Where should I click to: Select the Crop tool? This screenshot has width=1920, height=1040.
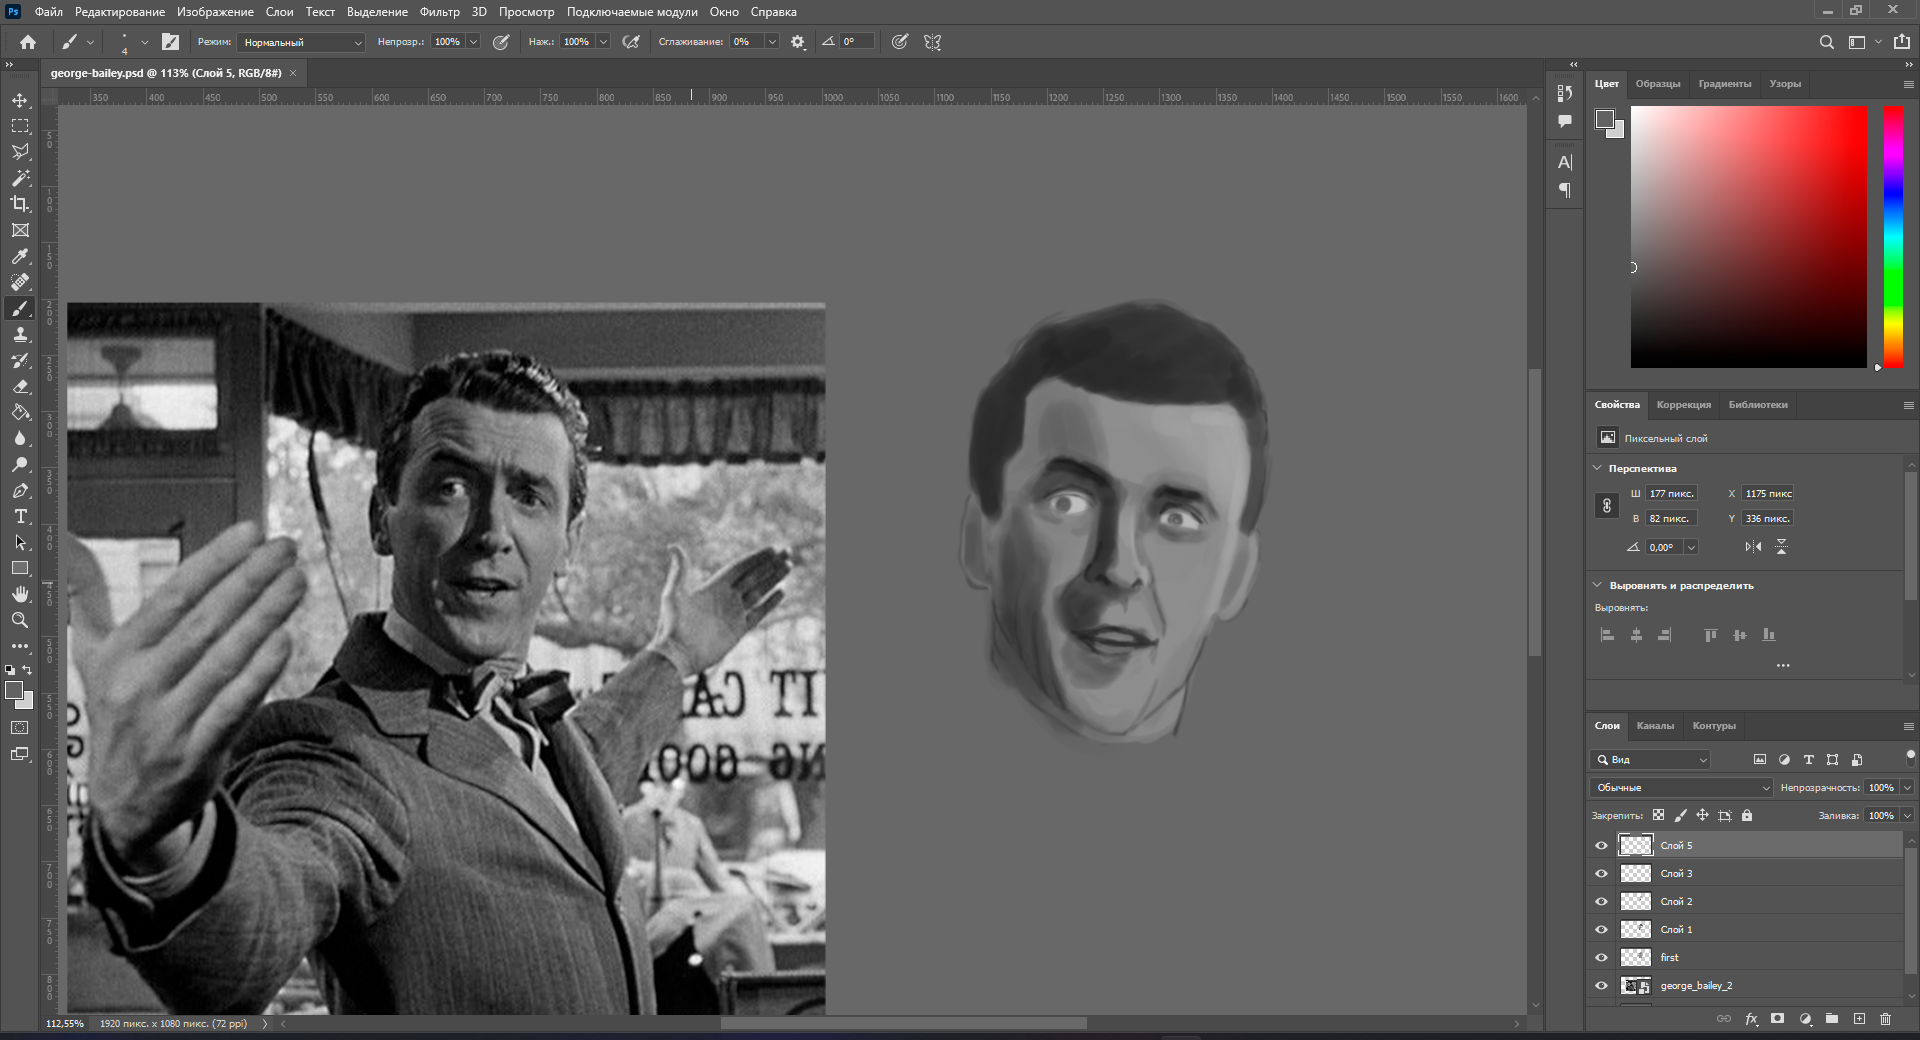[x=20, y=204]
